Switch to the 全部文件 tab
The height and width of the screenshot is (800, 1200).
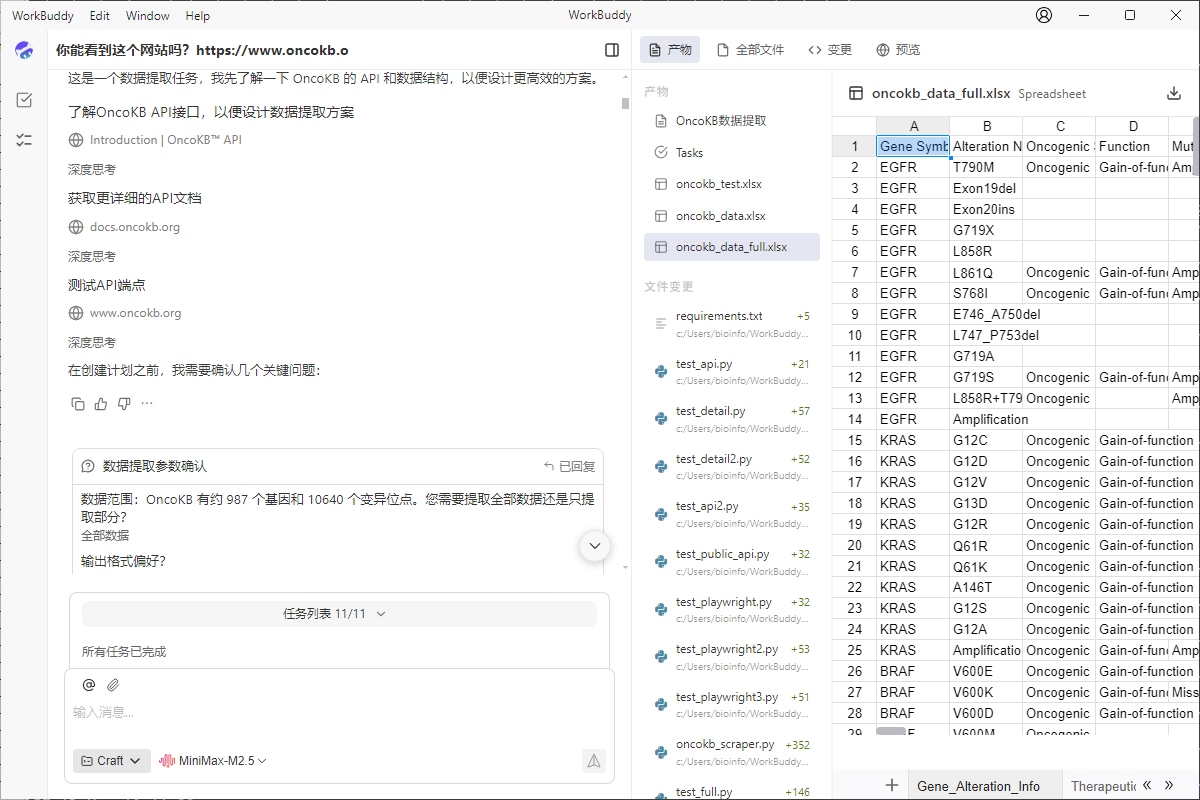click(750, 50)
